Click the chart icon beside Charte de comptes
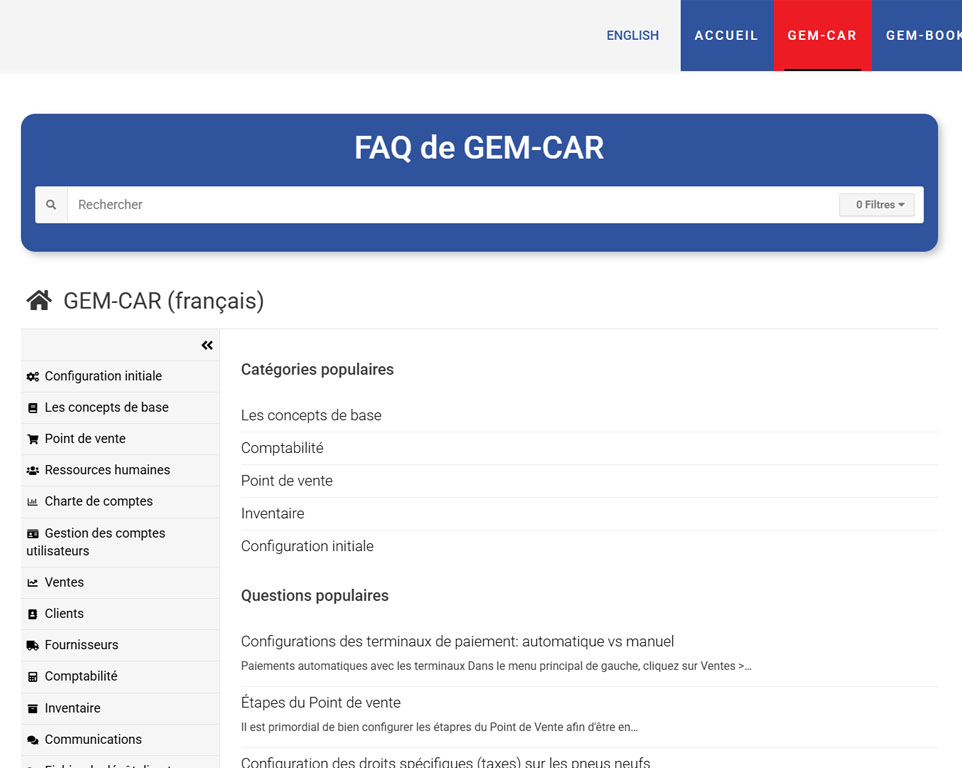Viewport: 962px width, 768px height. (x=31, y=501)
